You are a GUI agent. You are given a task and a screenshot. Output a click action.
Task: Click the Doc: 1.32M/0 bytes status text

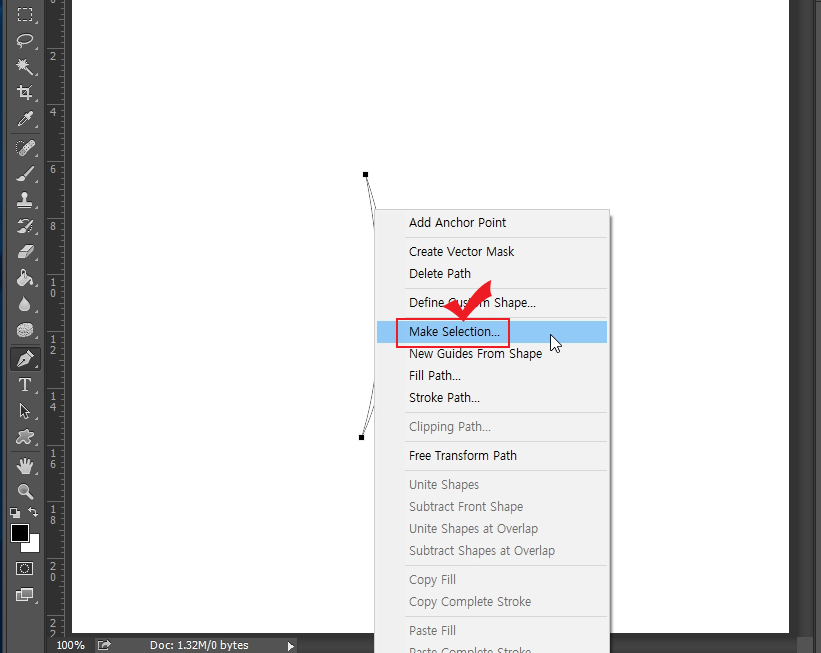pos(199,645)
